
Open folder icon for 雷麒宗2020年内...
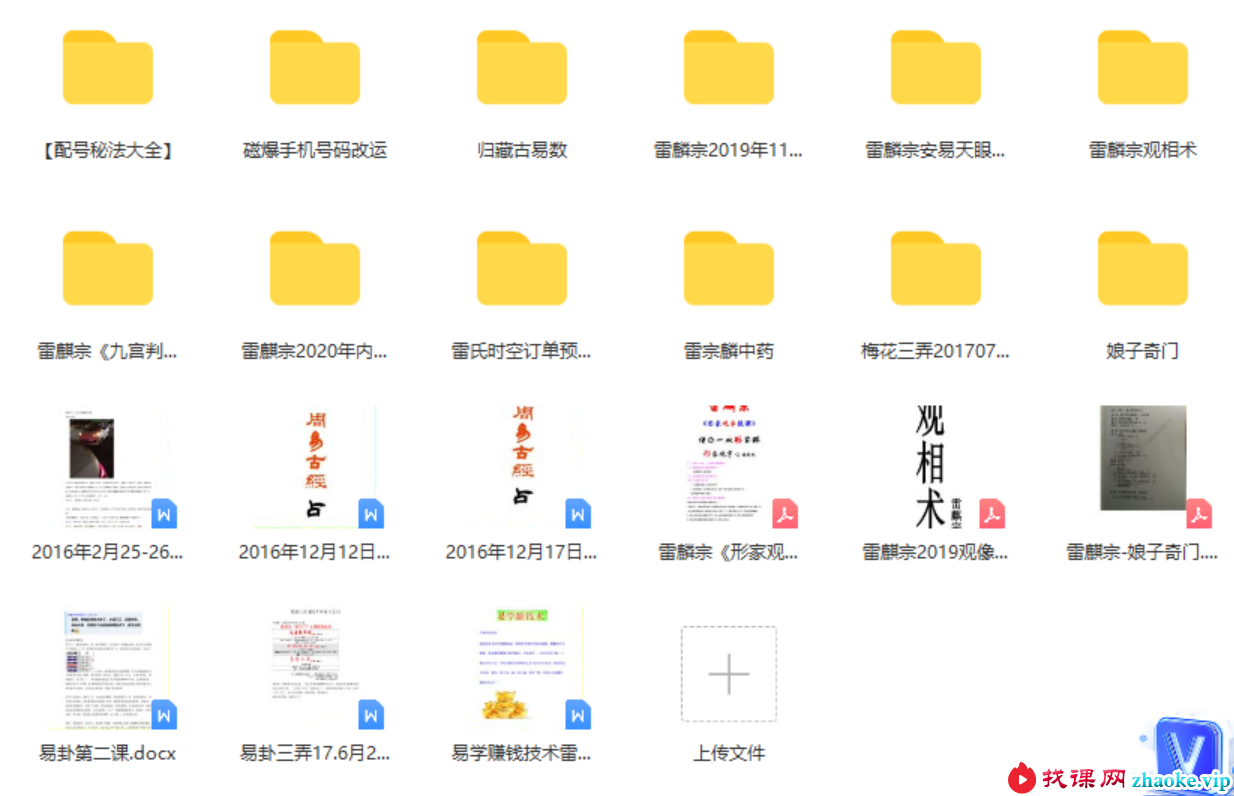[315, 268]
